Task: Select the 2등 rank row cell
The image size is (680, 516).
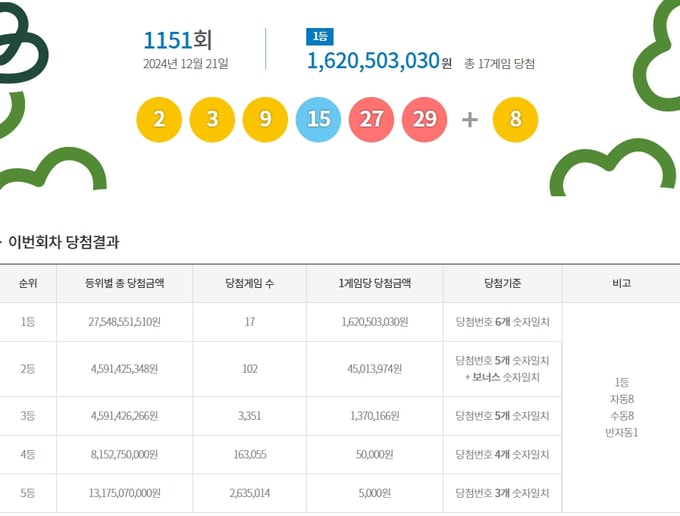Action: (x=28, y=369)
